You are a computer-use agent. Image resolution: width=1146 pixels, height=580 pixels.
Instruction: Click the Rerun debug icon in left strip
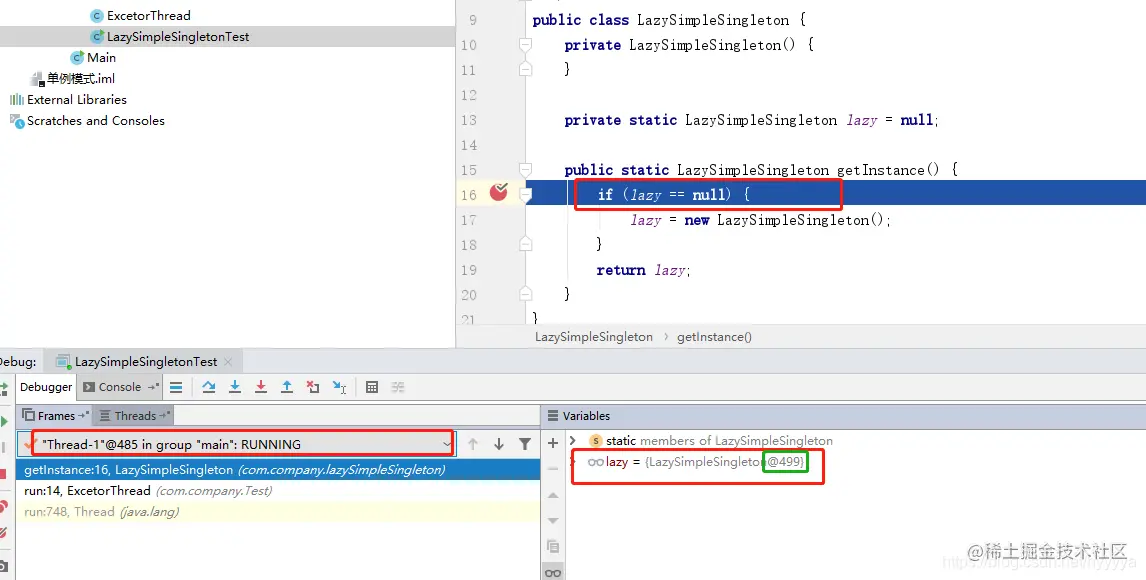tap(4, 387)
